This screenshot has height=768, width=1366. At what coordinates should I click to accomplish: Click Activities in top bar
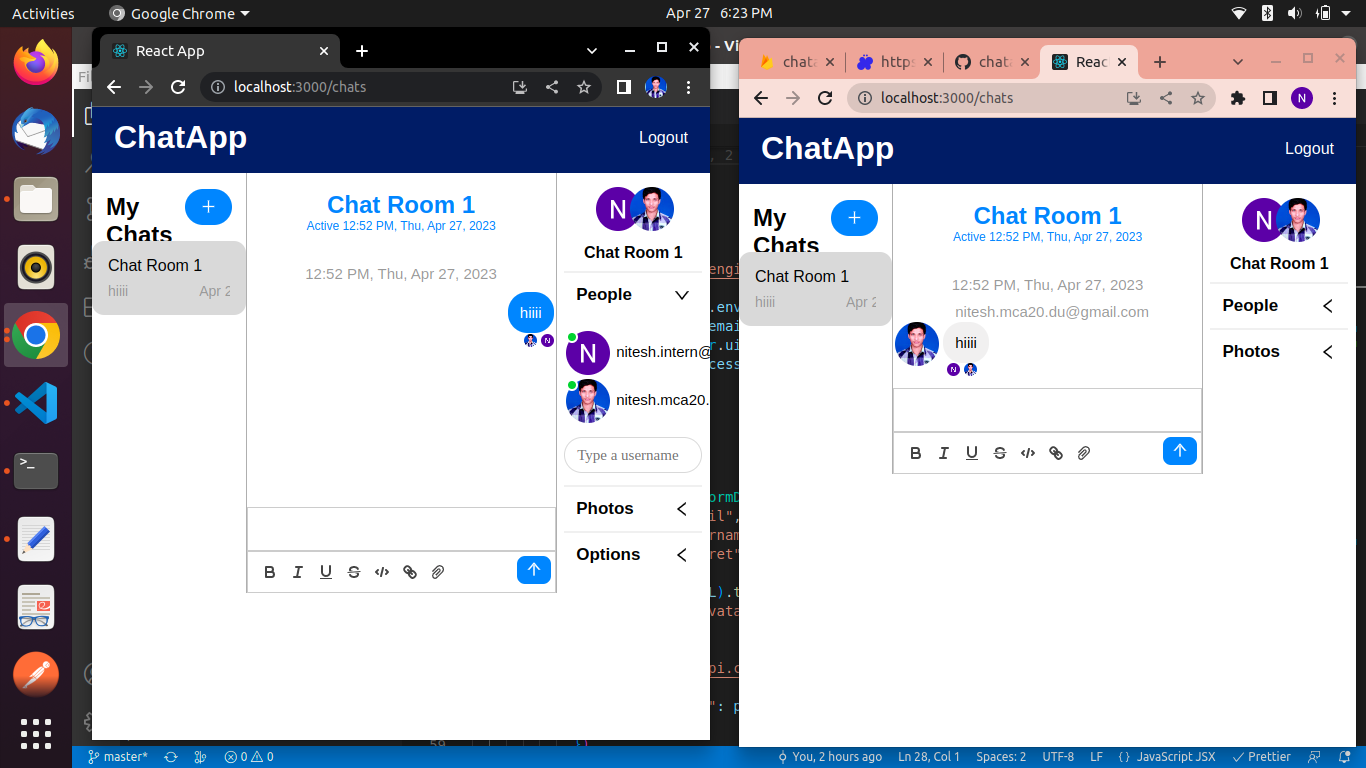(x=43, y=13)
